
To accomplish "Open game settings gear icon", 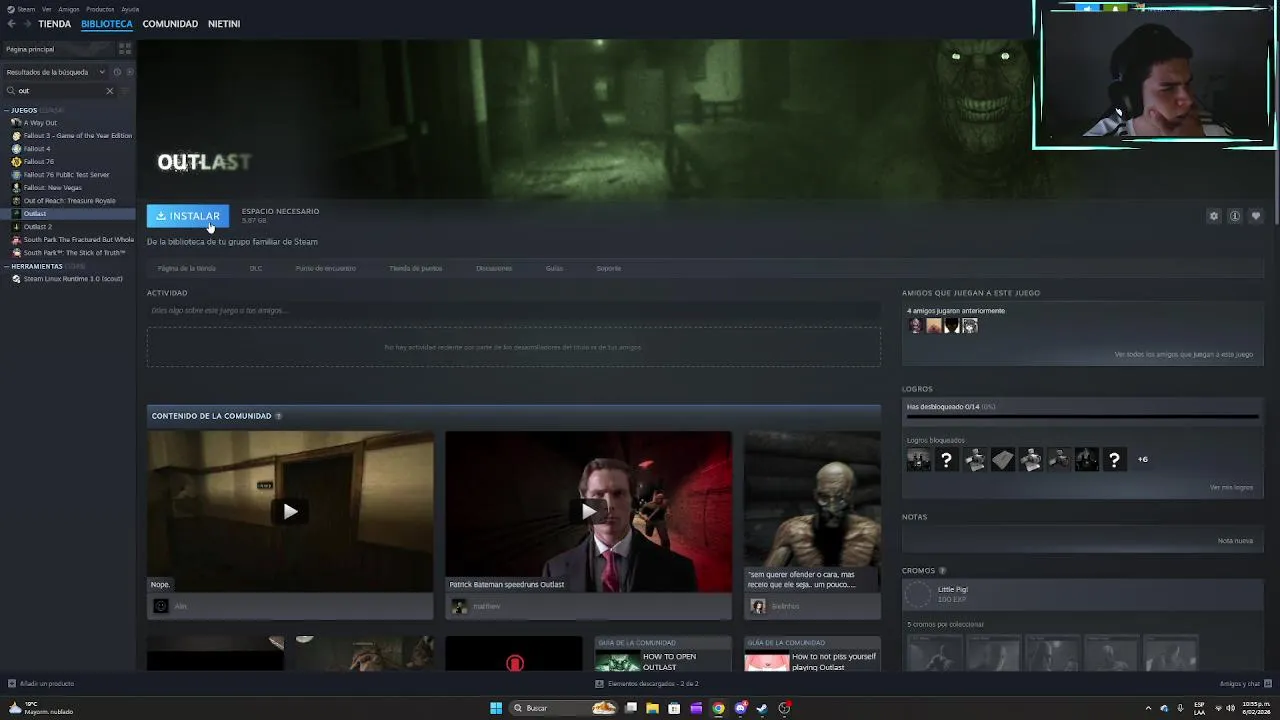I will [x=1214, y=216].
